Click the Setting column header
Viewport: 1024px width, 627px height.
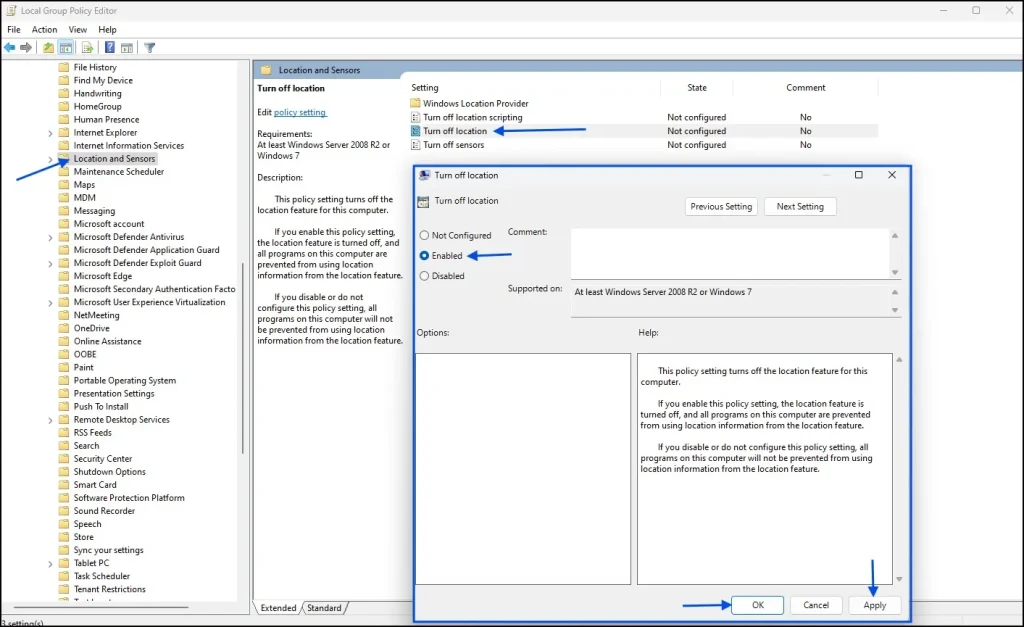424,88
